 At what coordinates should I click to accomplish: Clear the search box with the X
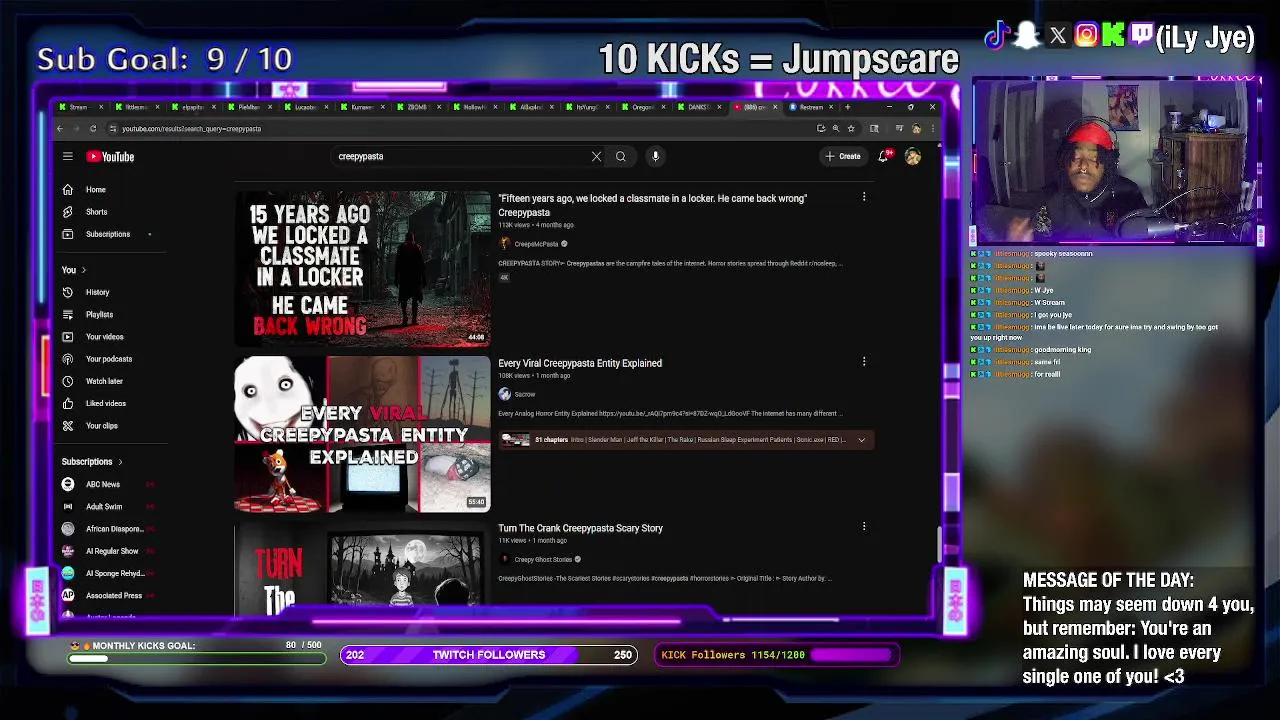pos(596,156)
